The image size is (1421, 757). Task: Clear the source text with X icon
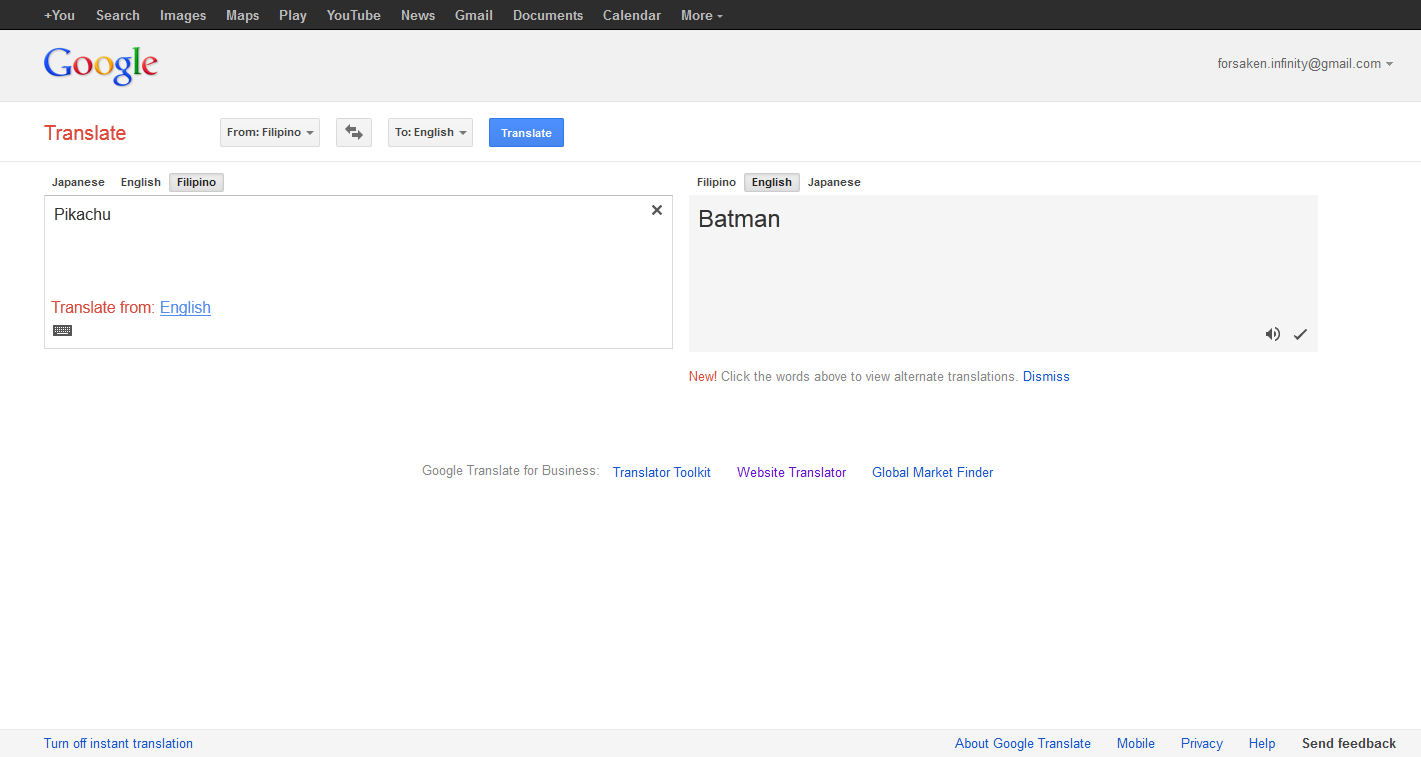657,210
